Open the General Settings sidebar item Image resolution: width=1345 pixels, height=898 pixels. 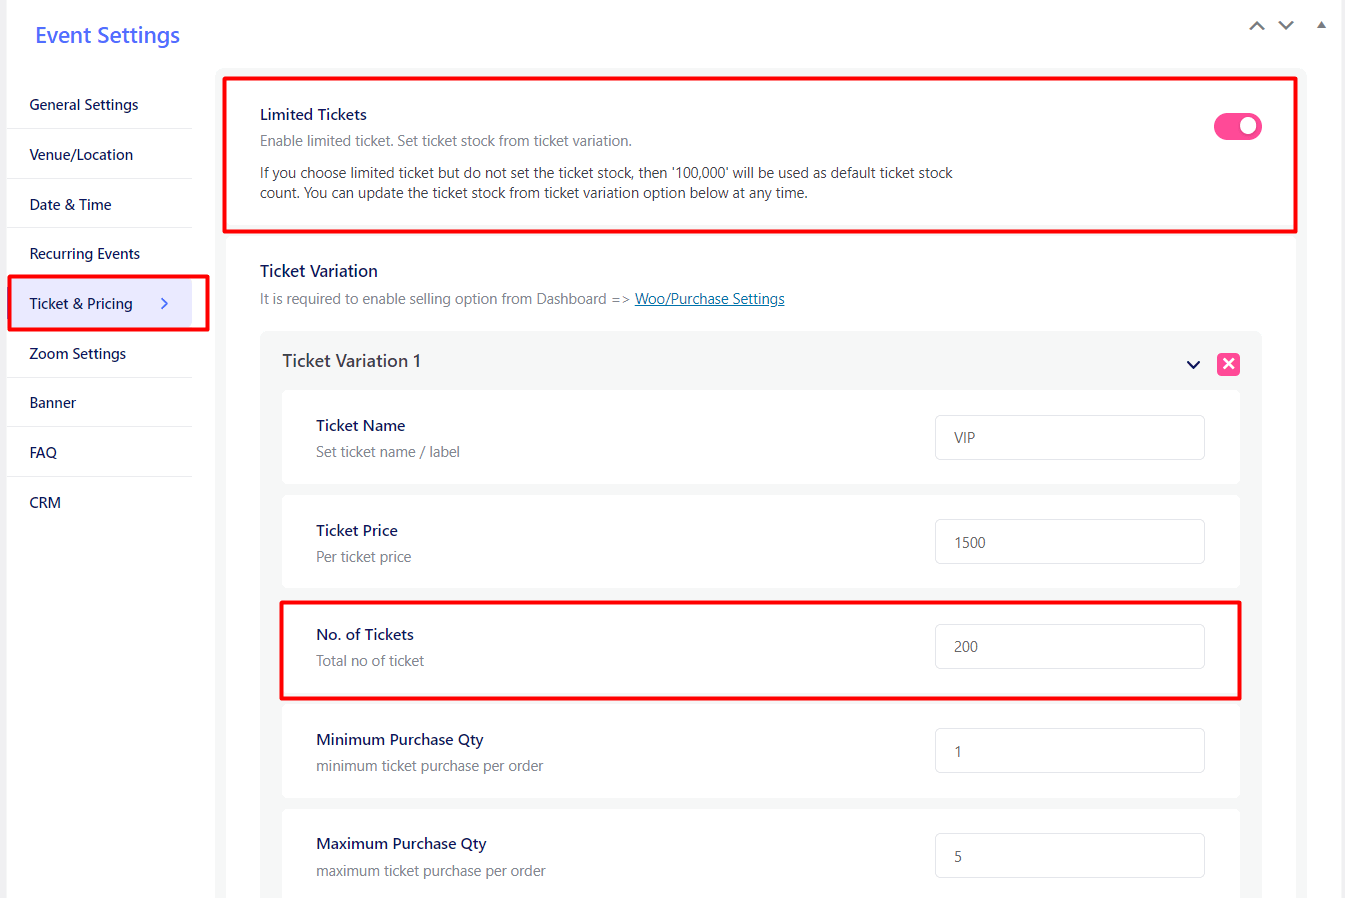[x=83, y=104]
